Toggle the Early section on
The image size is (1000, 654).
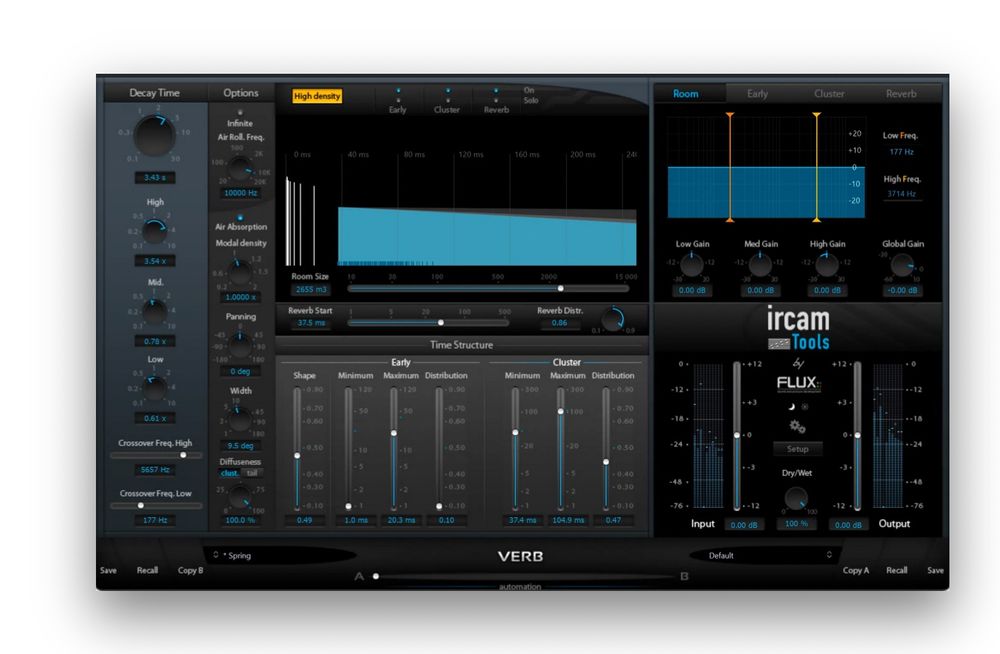click(398, 90)
